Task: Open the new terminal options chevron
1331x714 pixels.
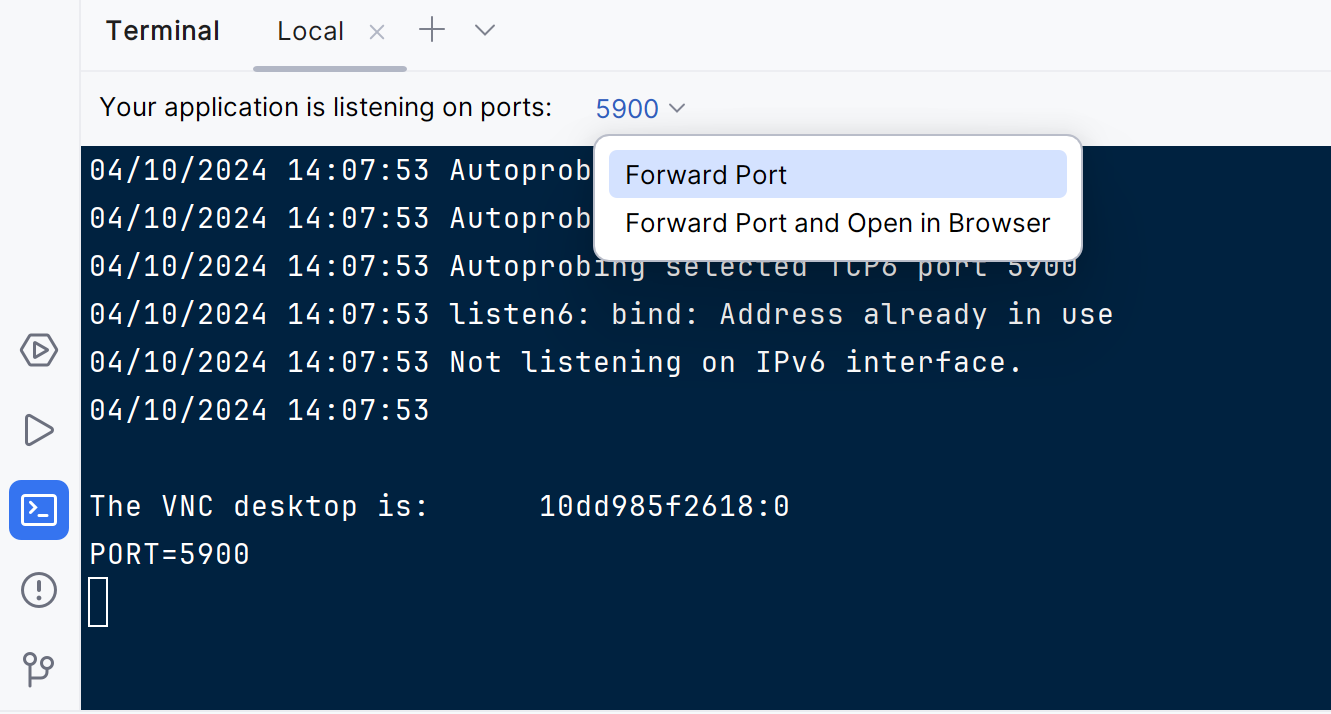Action: click(484, 30)
